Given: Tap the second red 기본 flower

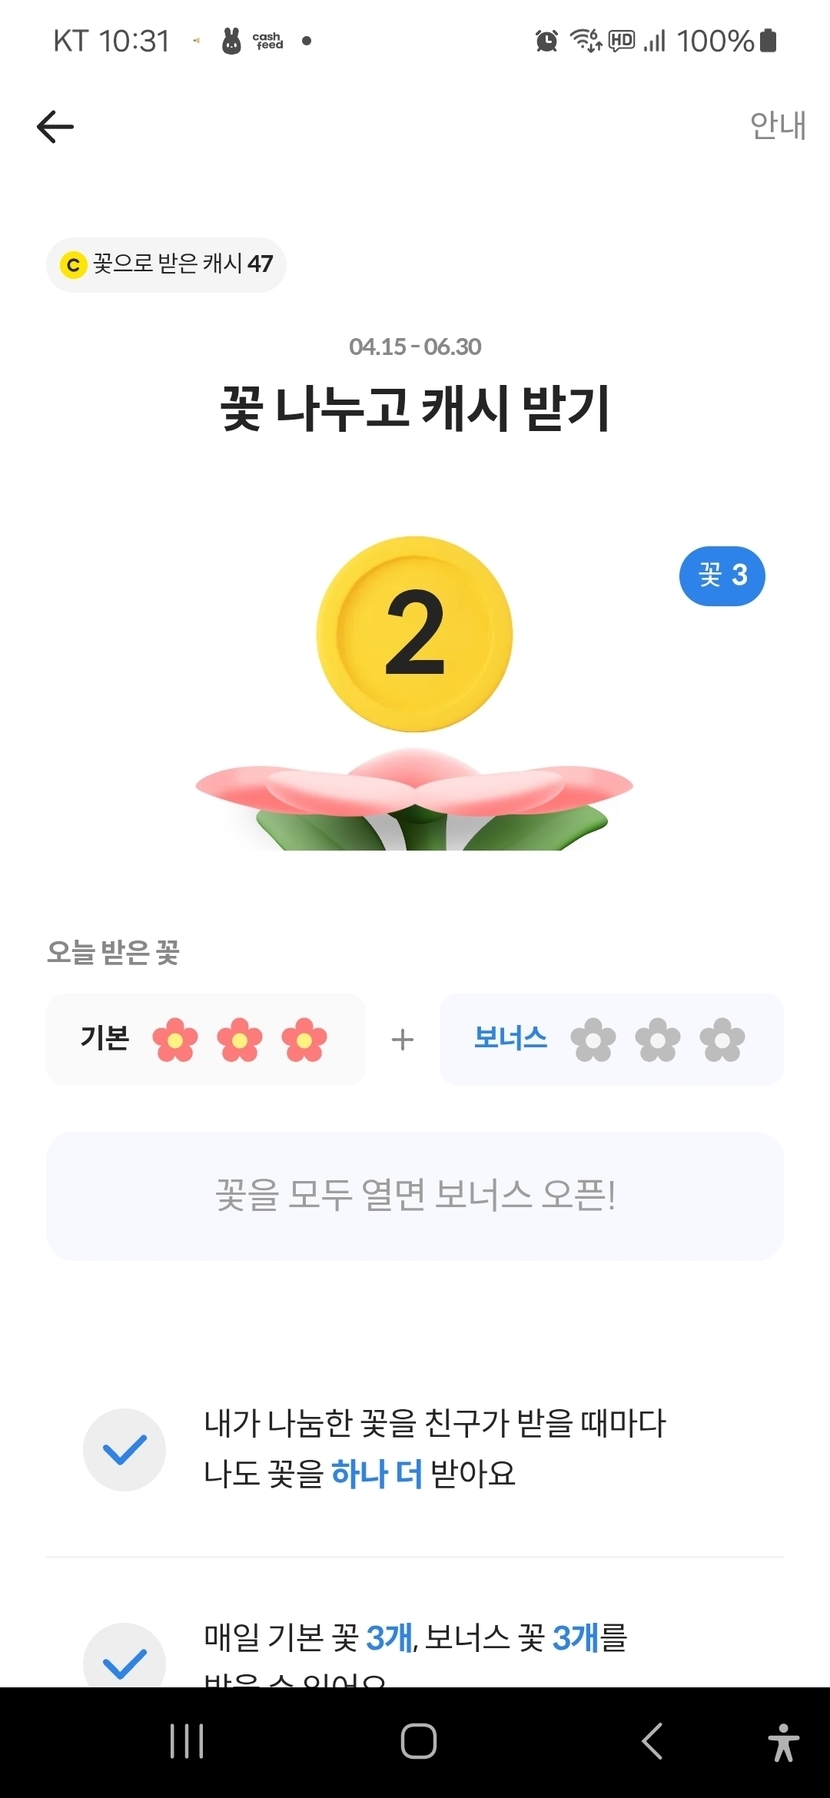Looking at the screenshot, I should tap(240, 1040).
